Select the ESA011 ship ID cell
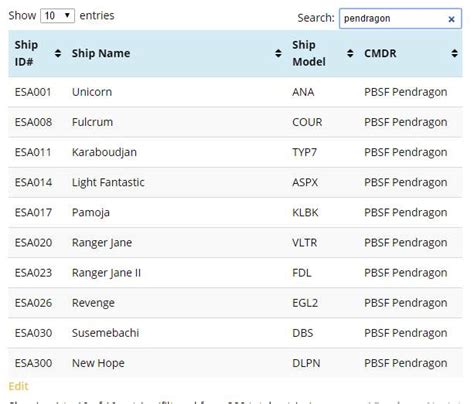 tap(33, 152)
